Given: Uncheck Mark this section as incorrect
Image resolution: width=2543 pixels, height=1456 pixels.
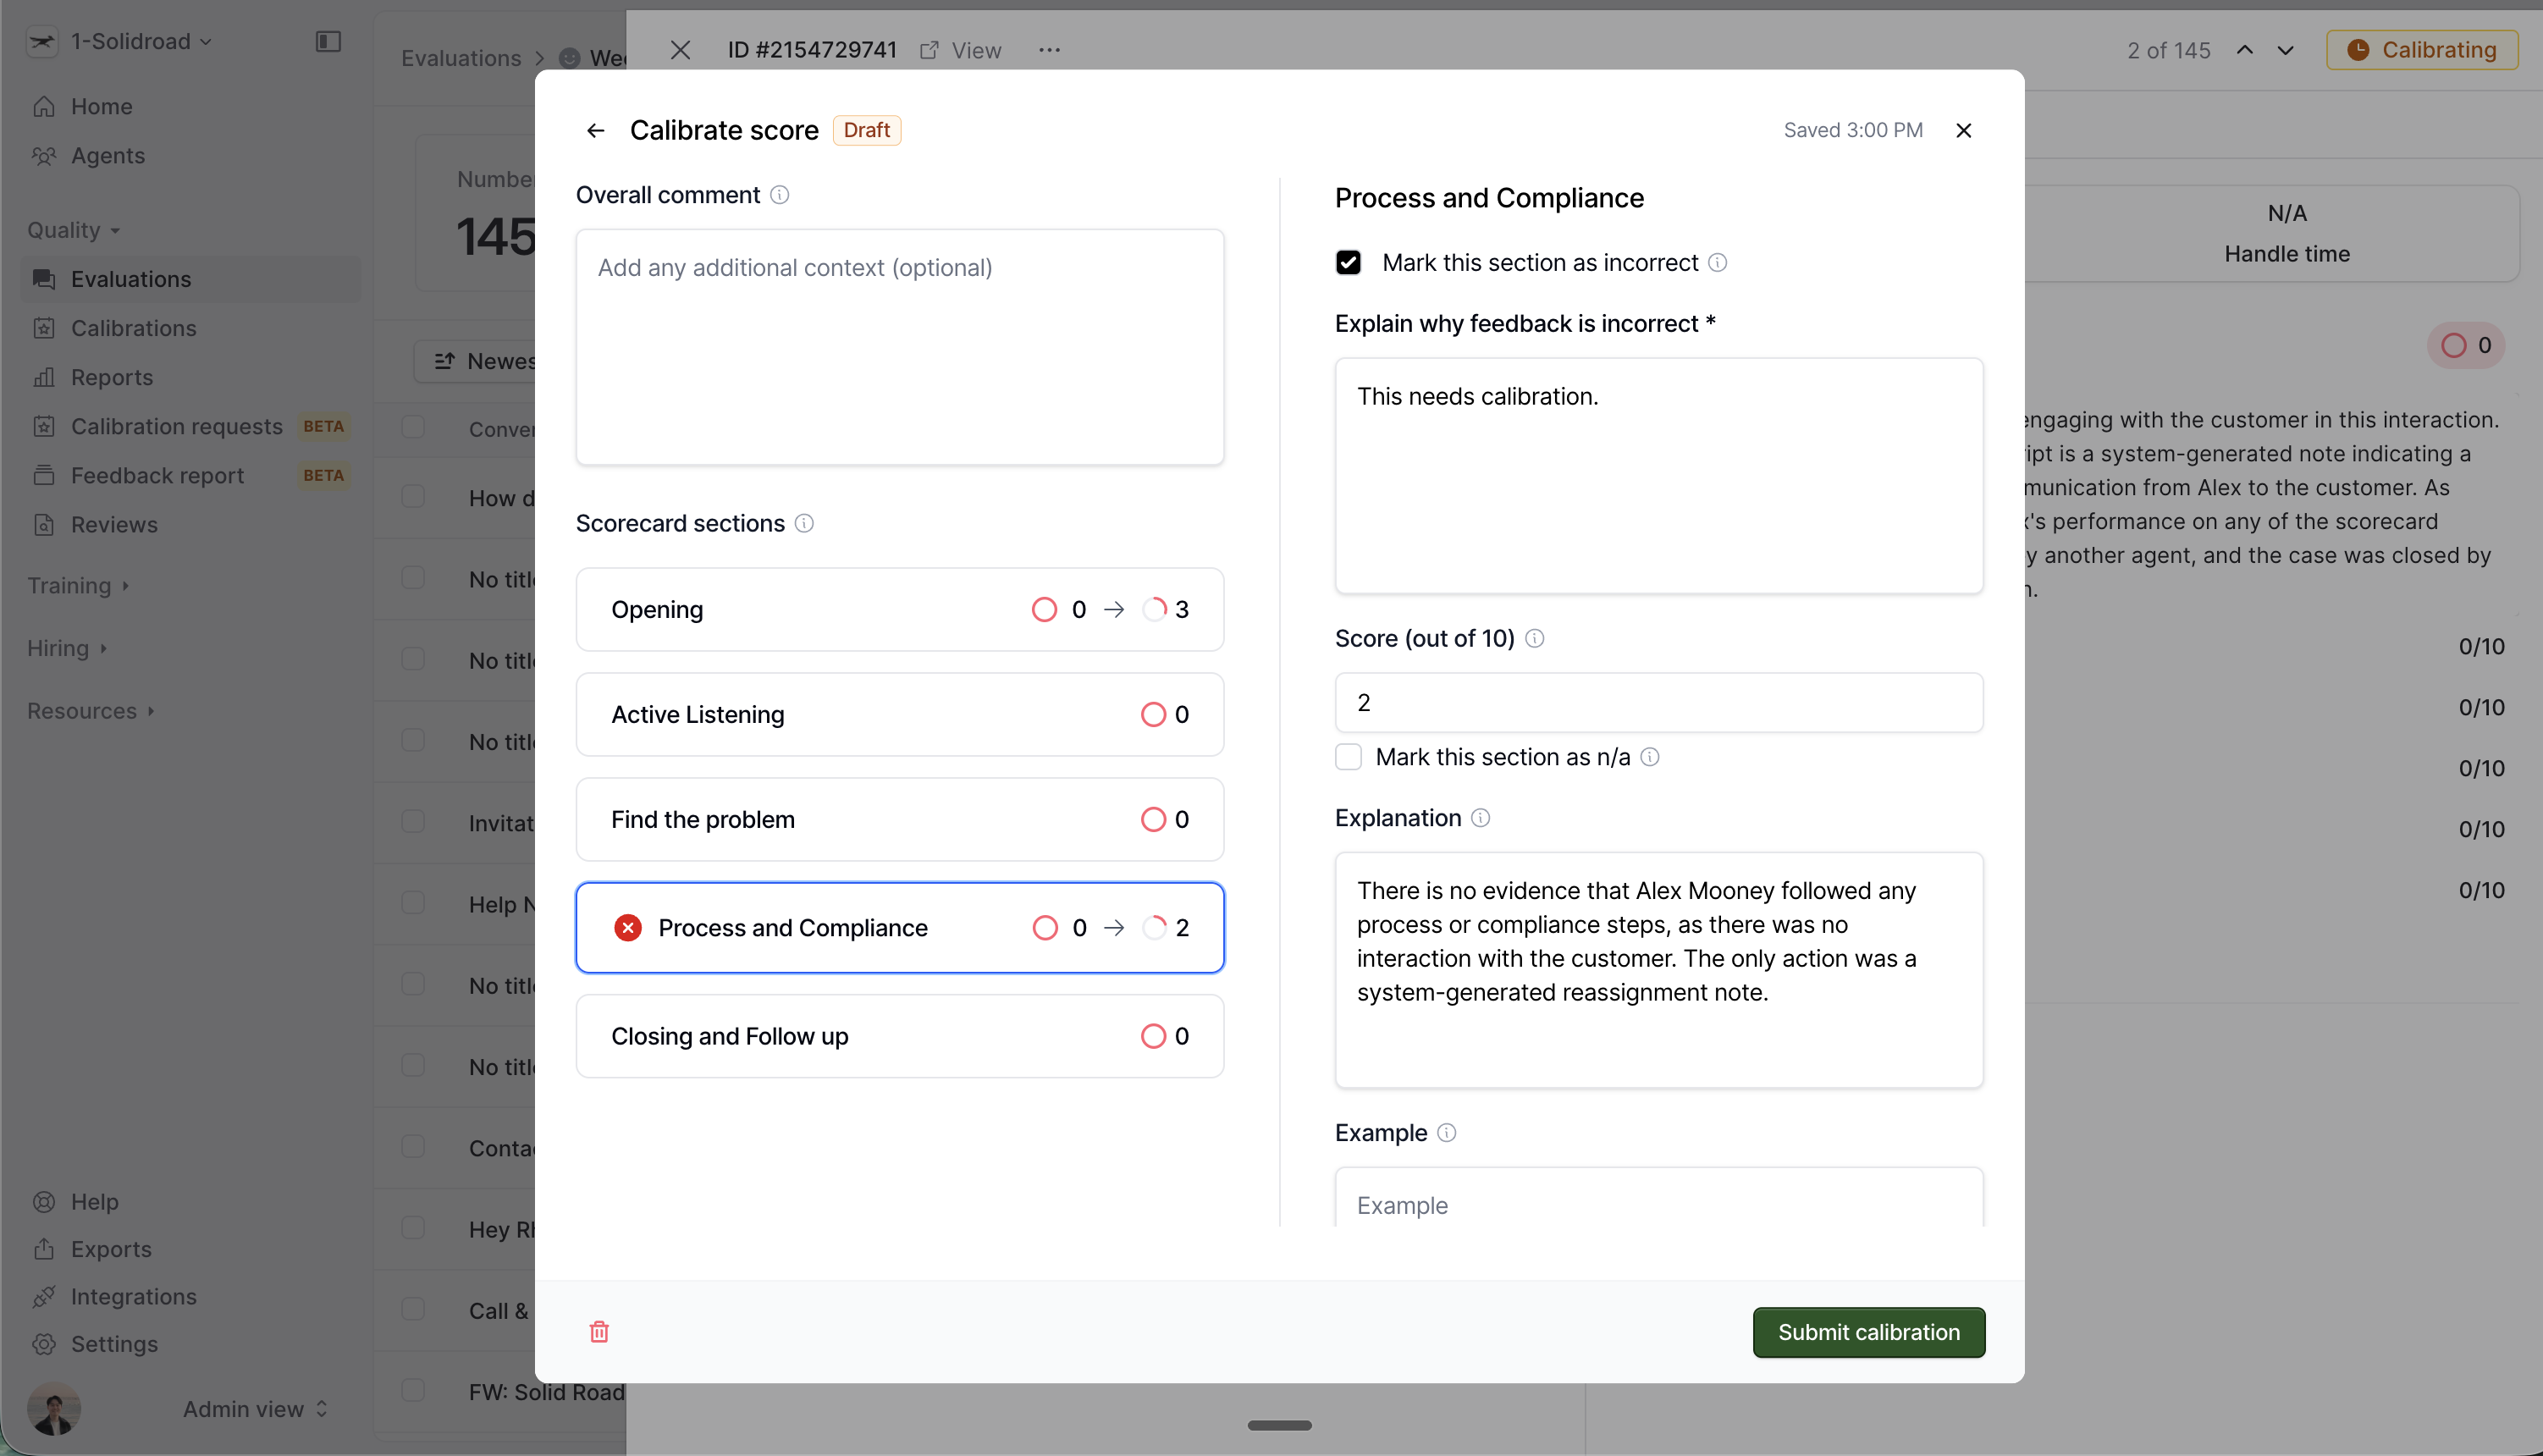Looking at the screenshot, I should 1348,263.
